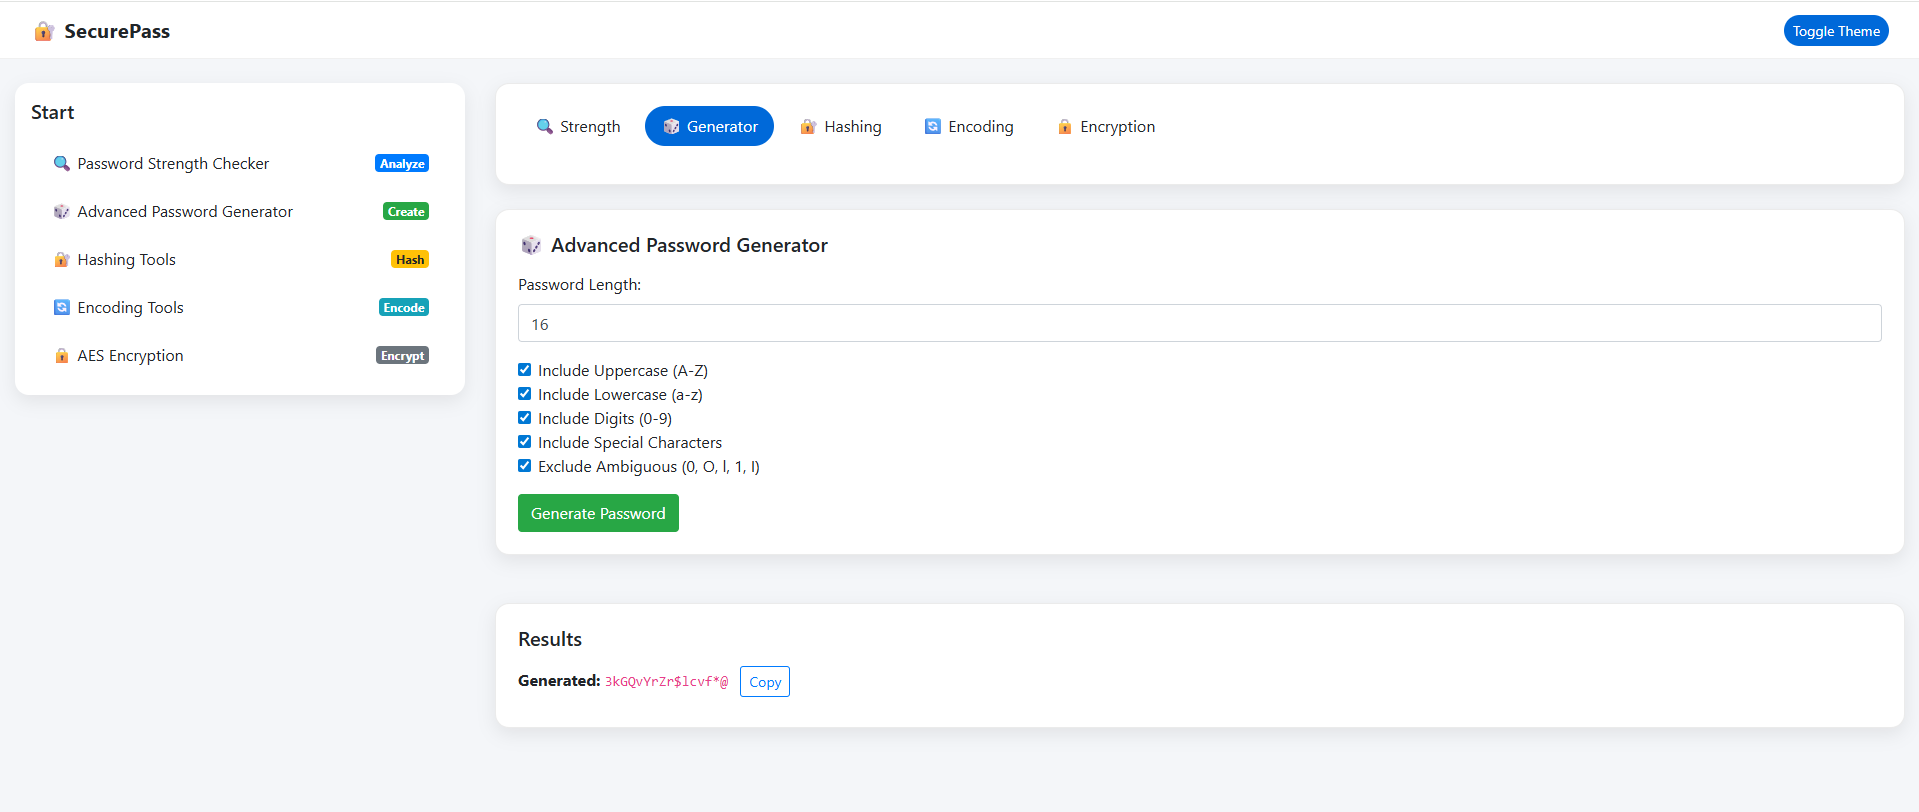This screenshot has width=1919, height=812.
Task: Click the SecurePass lock logo icon
Action: click(x=44, y=31)
